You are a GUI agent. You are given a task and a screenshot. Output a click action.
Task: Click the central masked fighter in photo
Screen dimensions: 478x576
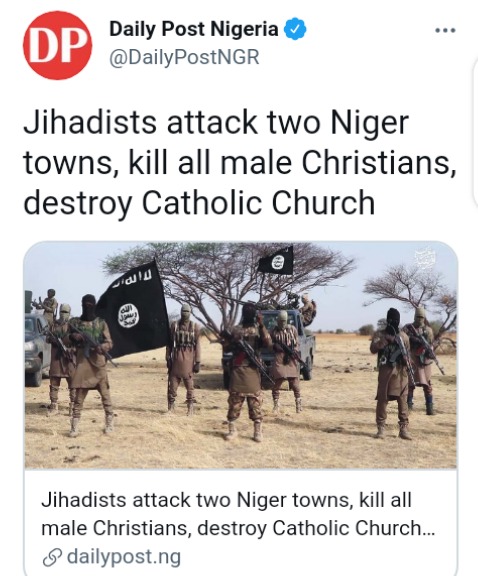coord(245,371)
